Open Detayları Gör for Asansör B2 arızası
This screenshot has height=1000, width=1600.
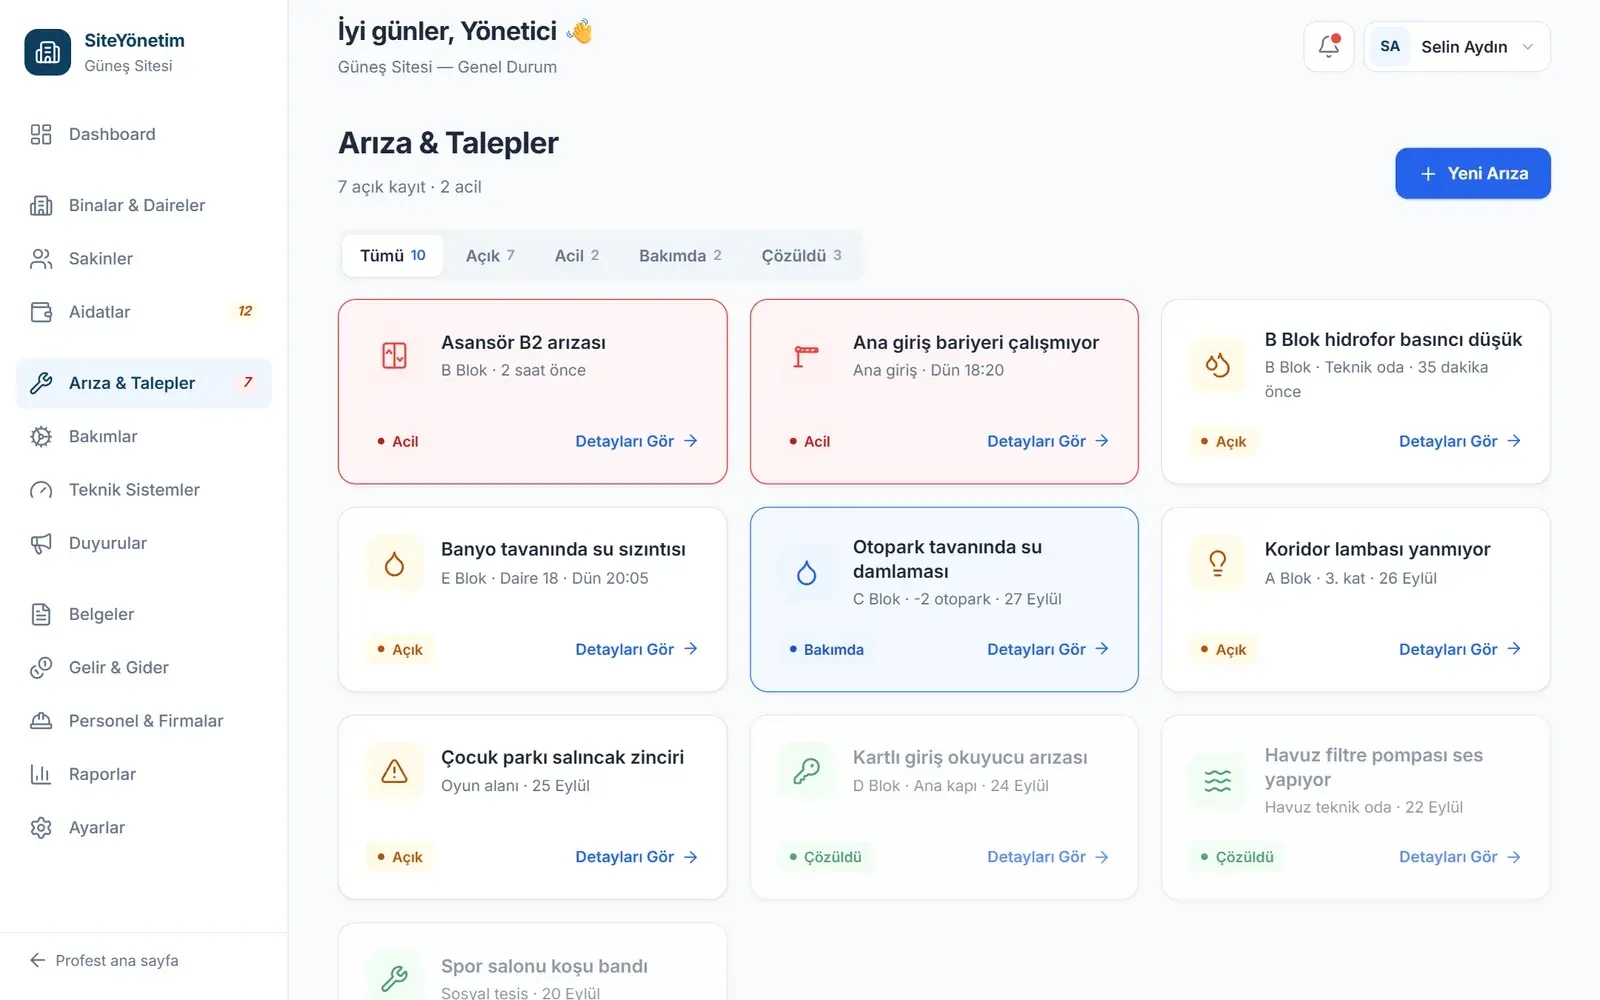(x=636, y=441)
